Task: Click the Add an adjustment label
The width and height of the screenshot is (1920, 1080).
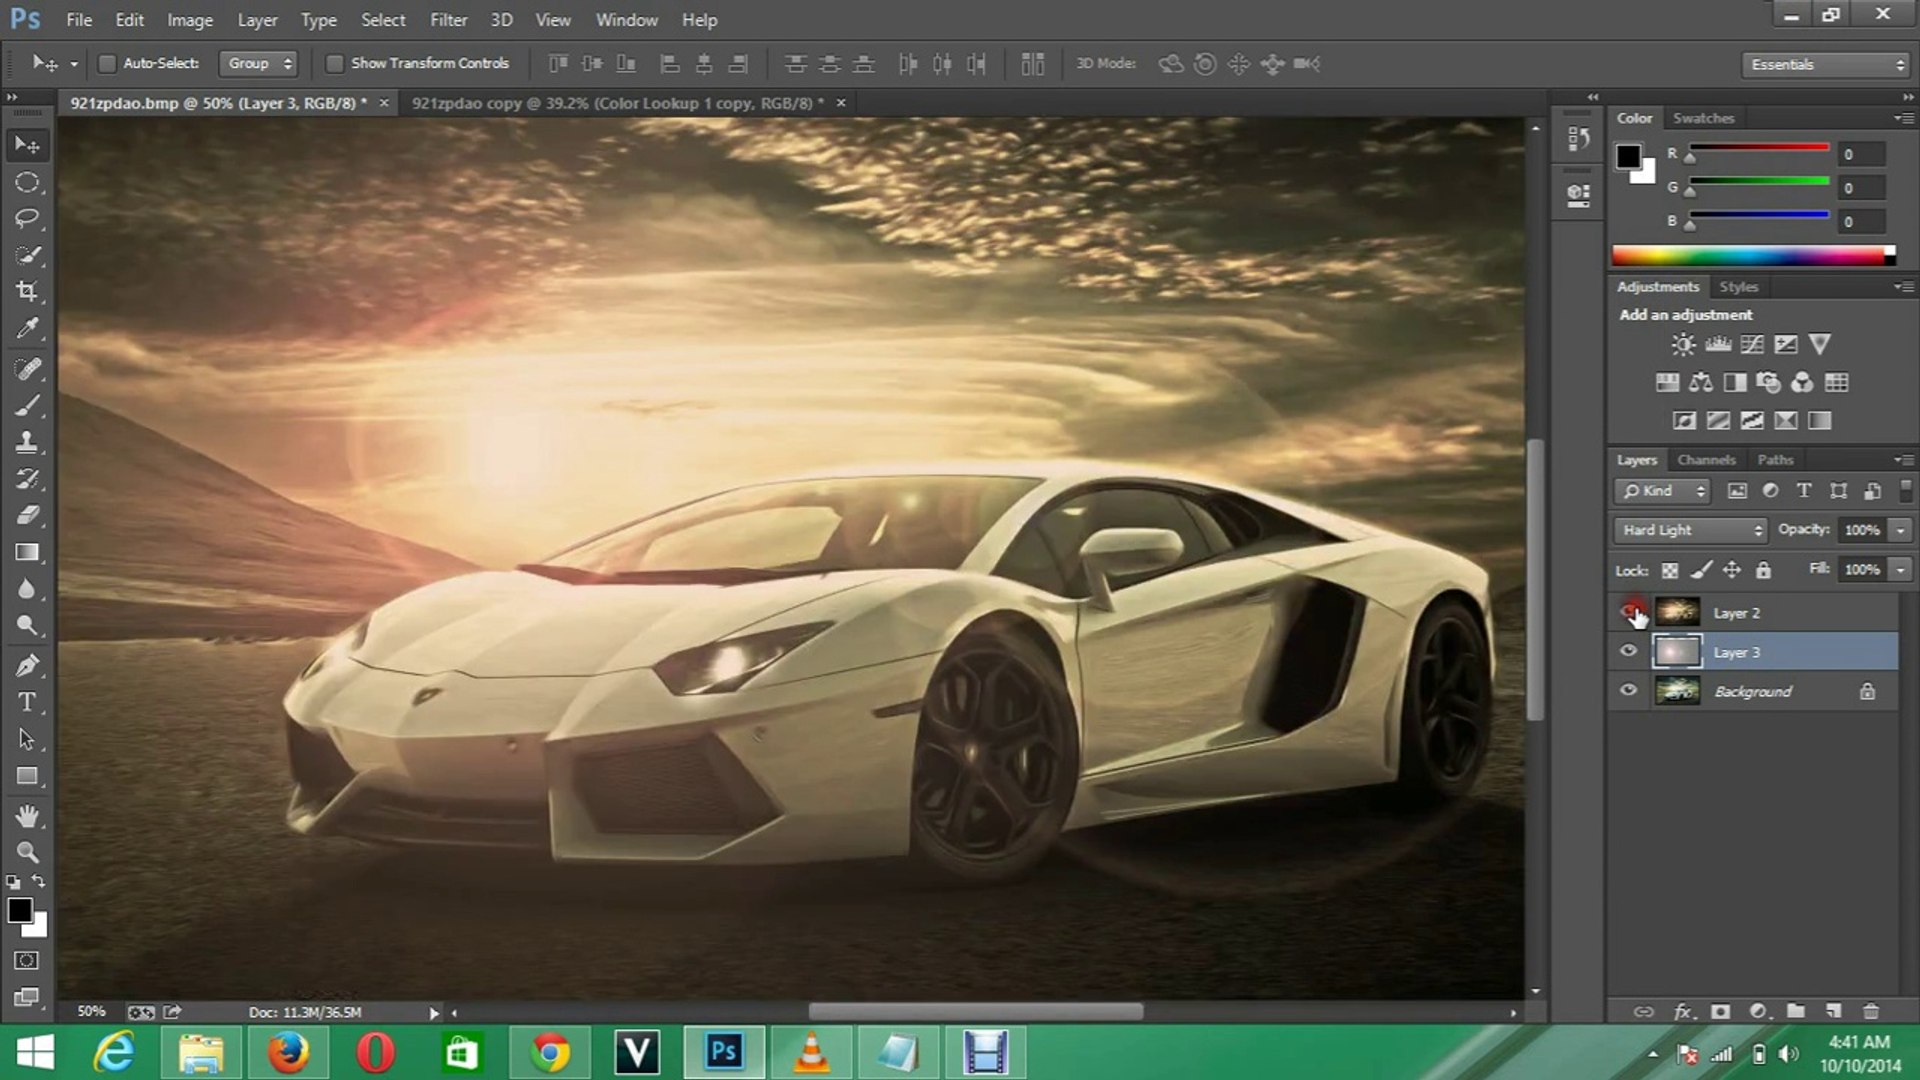Action: 1684,314
